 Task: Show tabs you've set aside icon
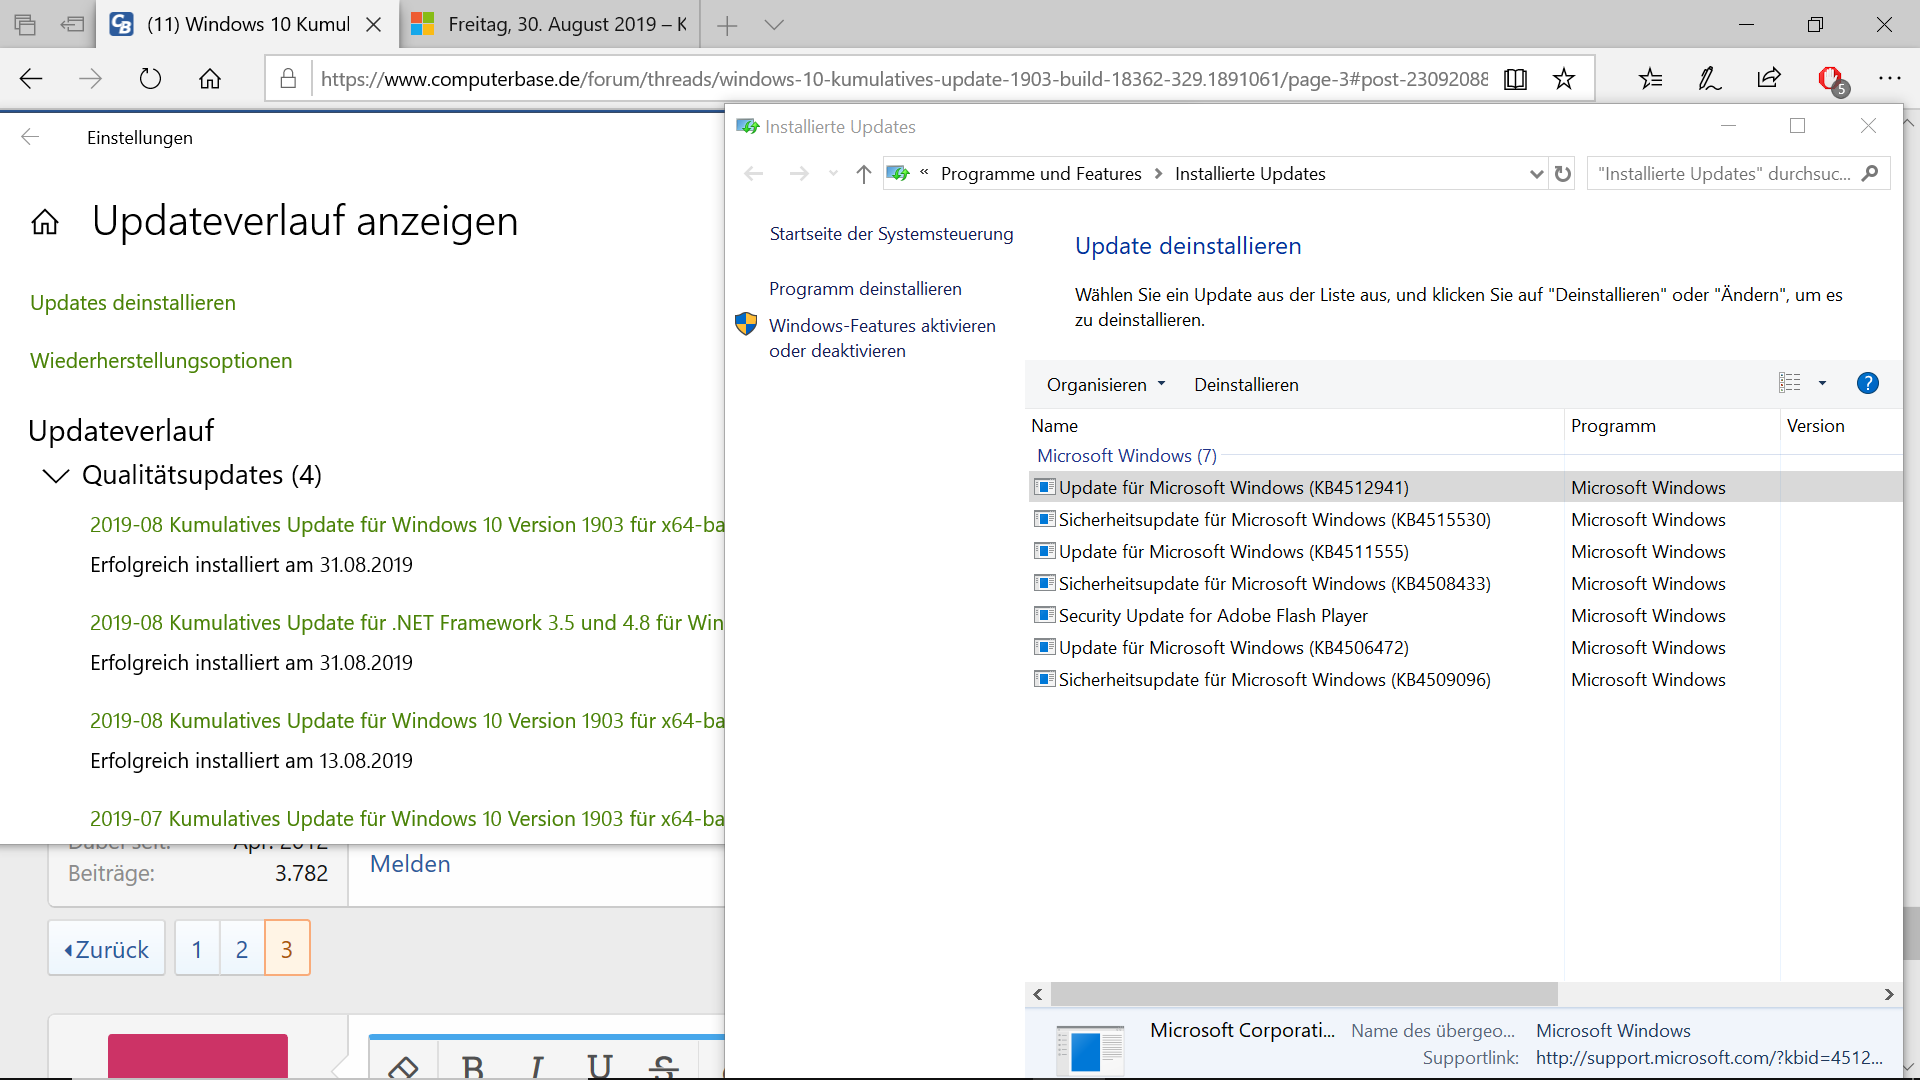click(x=25, y=25)
